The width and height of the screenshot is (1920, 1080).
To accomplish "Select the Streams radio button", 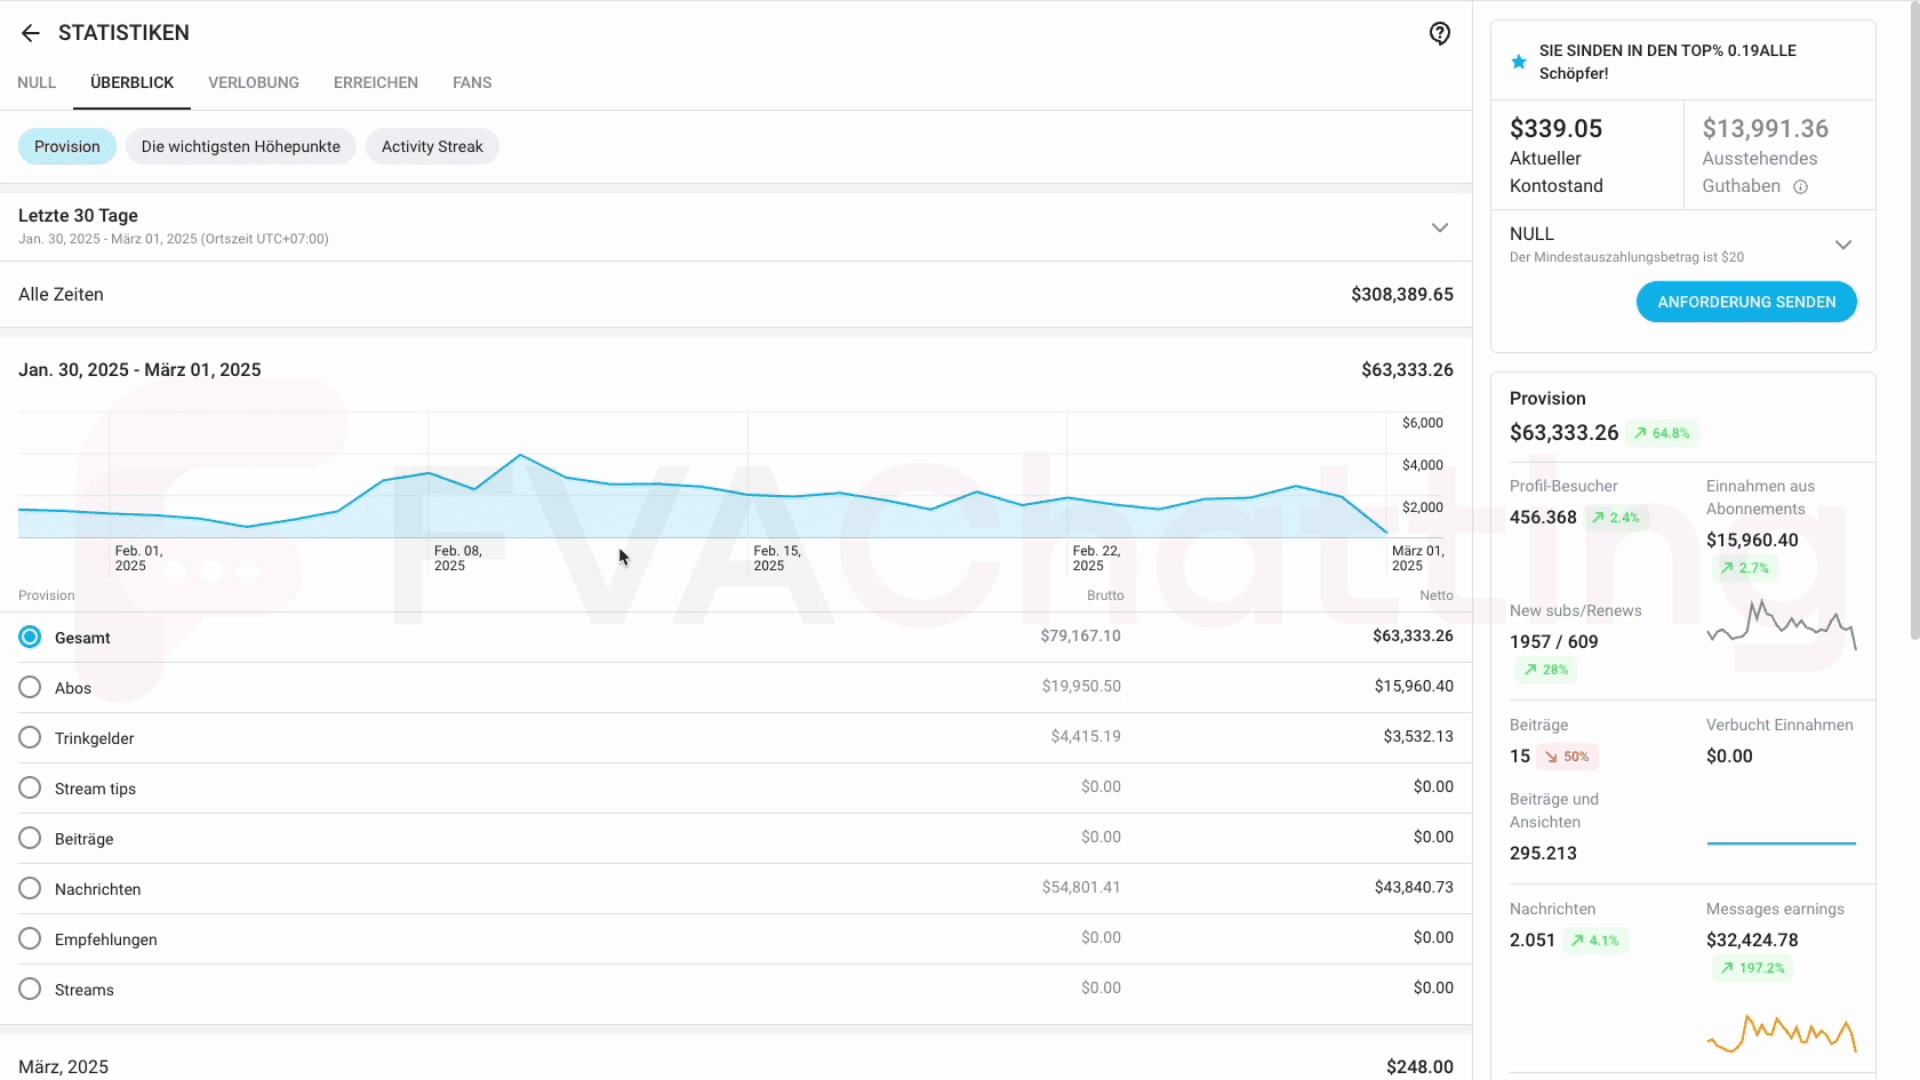I will [29, 988].
